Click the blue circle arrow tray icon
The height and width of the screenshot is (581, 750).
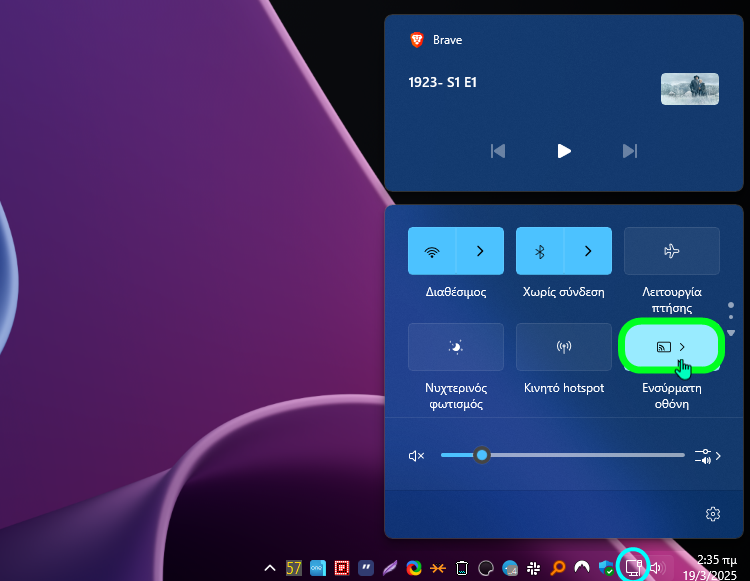coord(510,568)
